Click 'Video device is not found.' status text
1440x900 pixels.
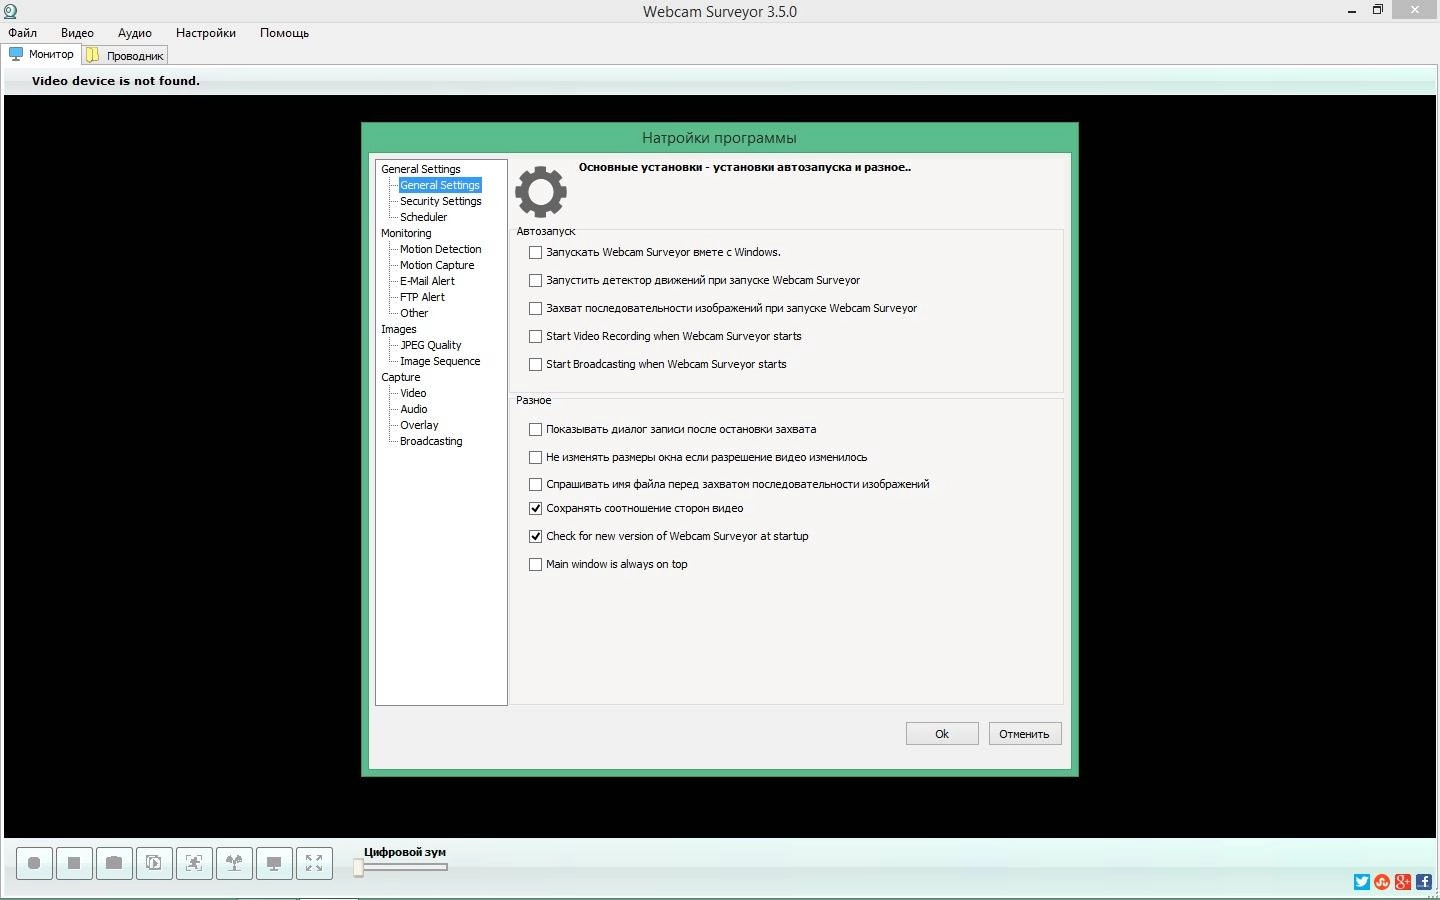[116, 81]
